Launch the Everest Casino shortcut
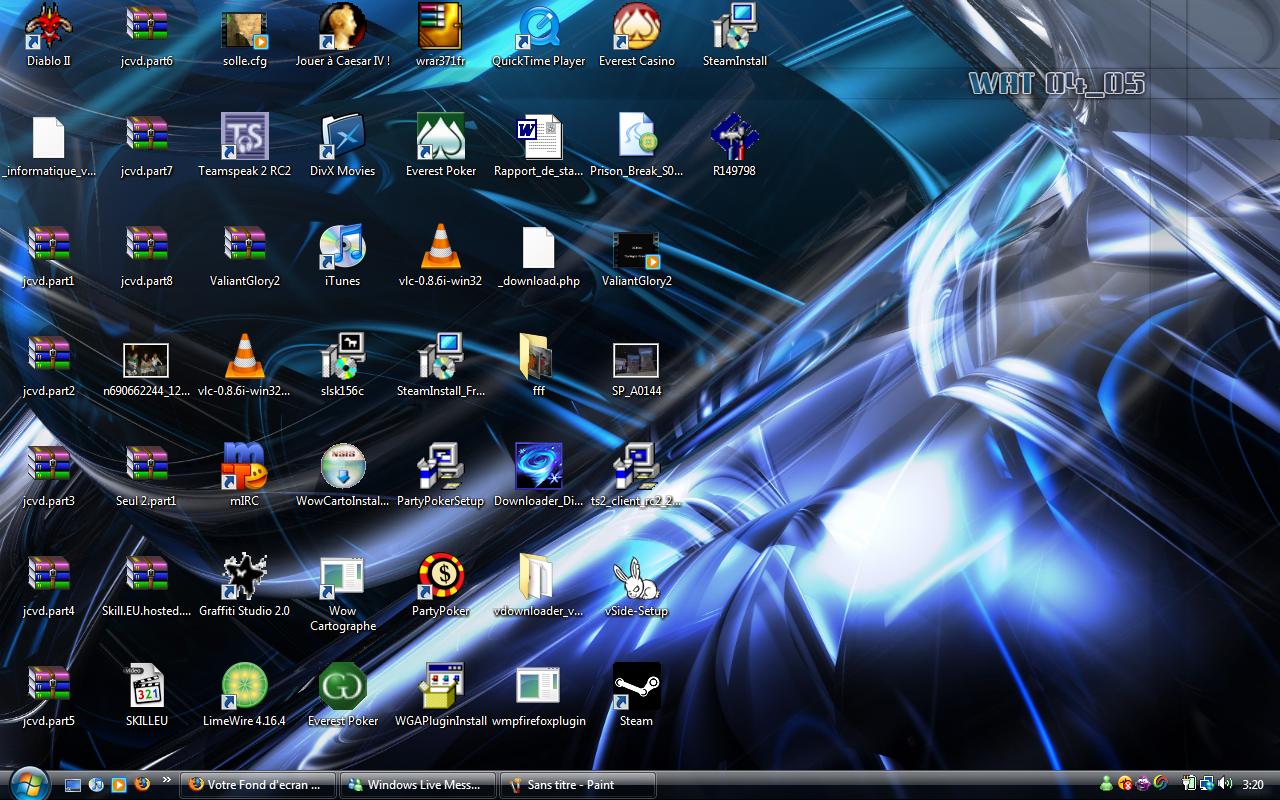 [636, 27]
